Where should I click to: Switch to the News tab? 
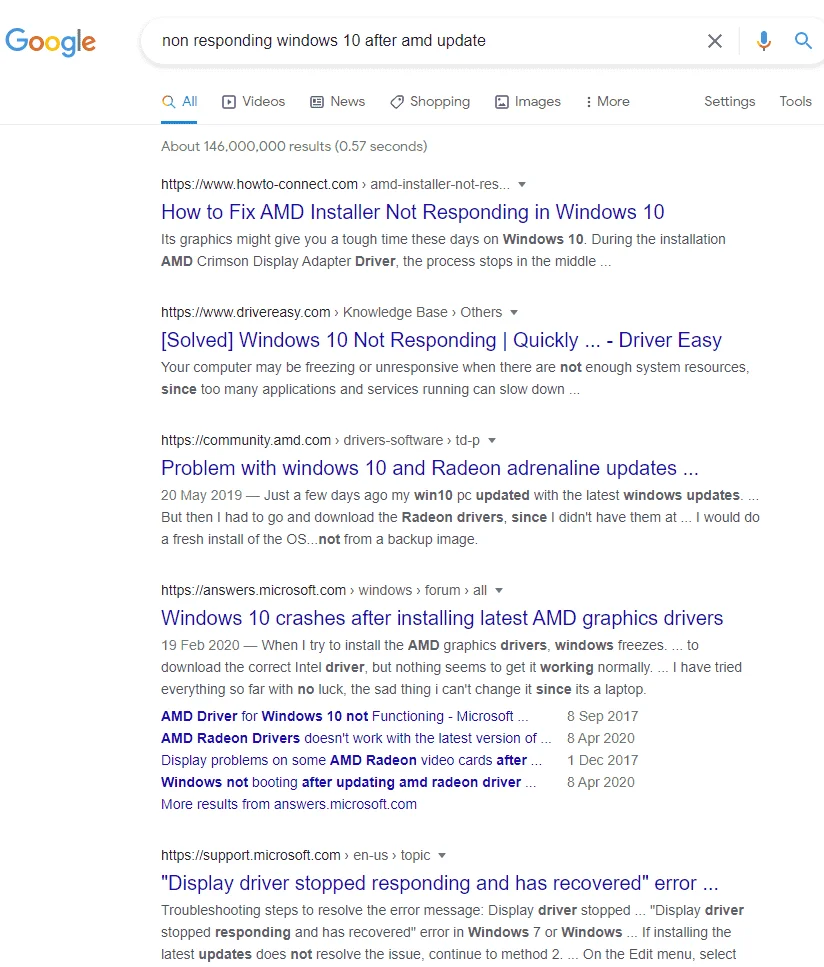337,101
